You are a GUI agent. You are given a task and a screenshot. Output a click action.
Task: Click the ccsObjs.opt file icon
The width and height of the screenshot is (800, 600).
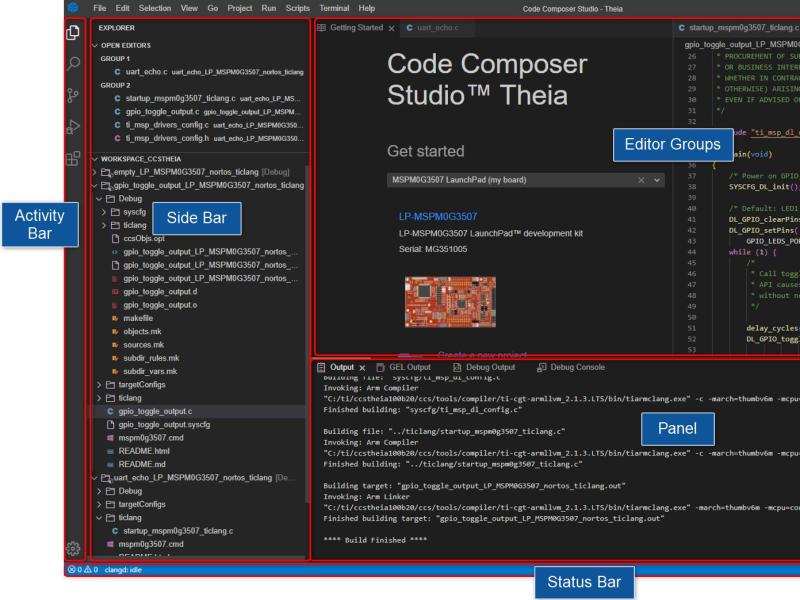(x=115, y=238)
